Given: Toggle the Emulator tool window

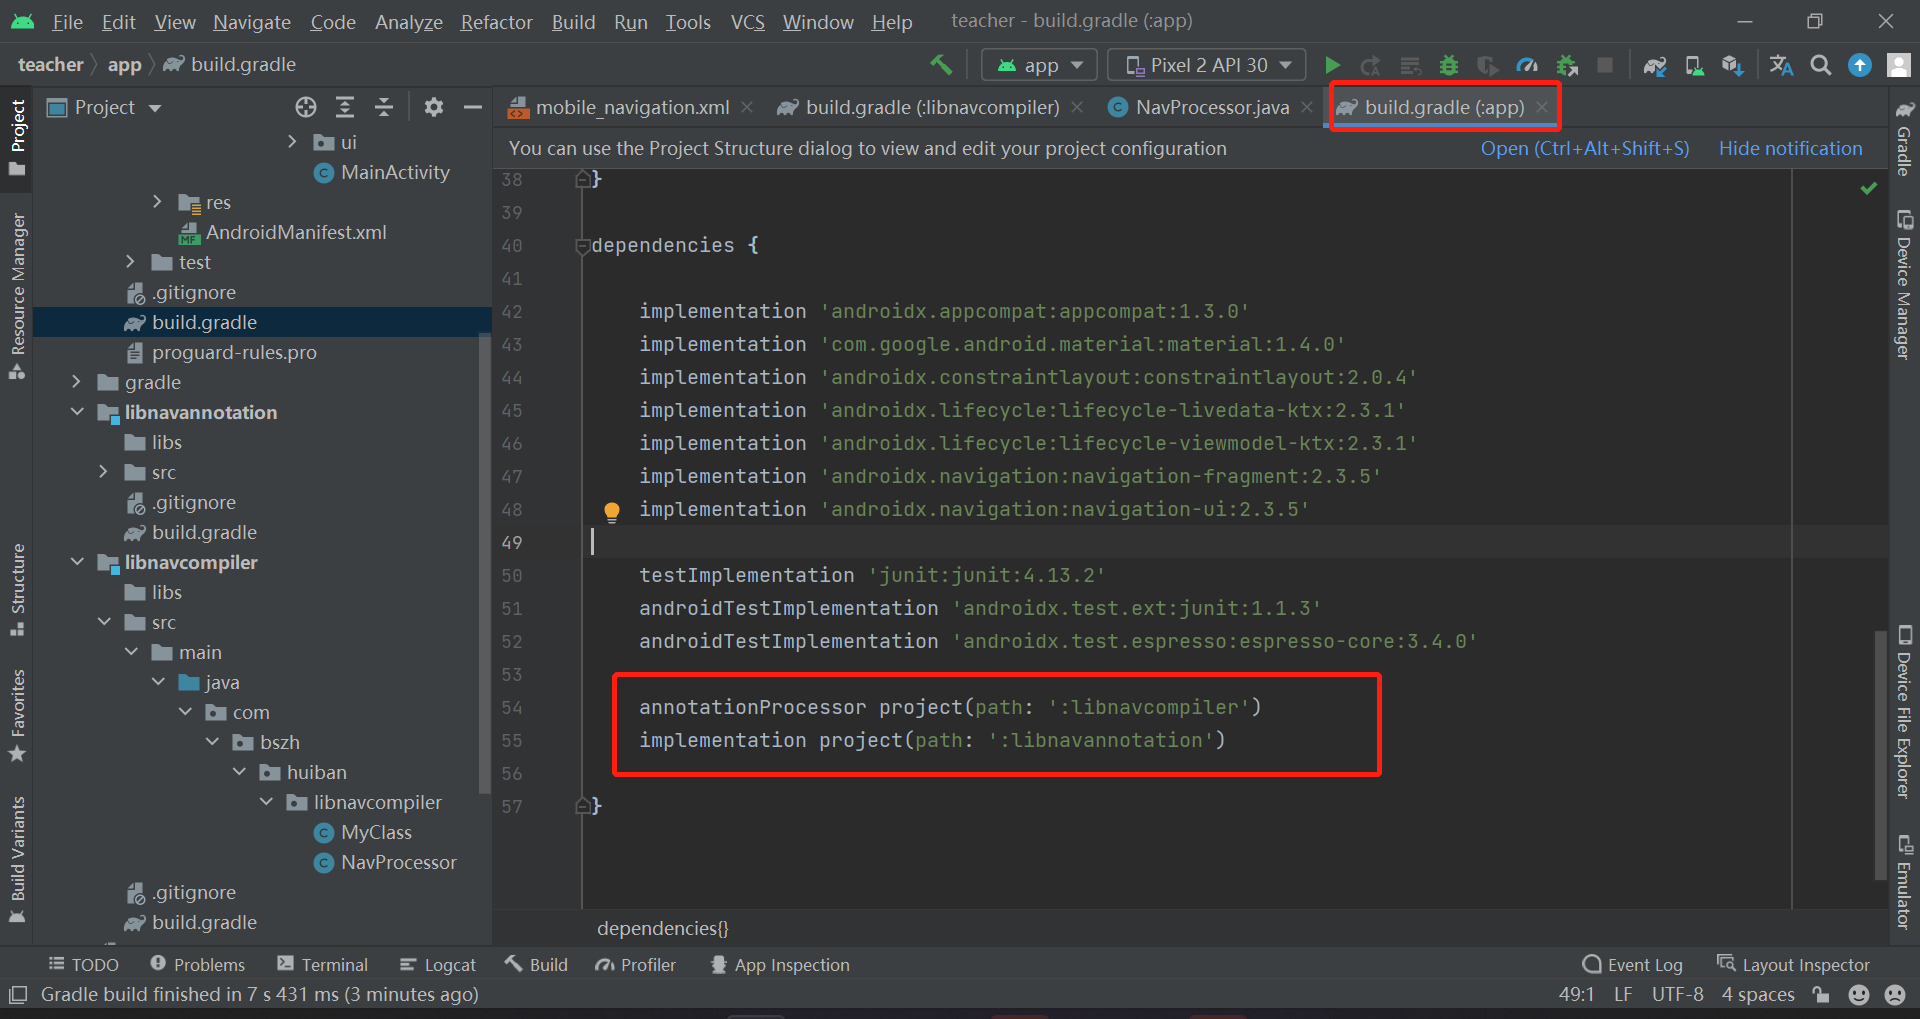Looking at the screenshot, I should 1905,881.
